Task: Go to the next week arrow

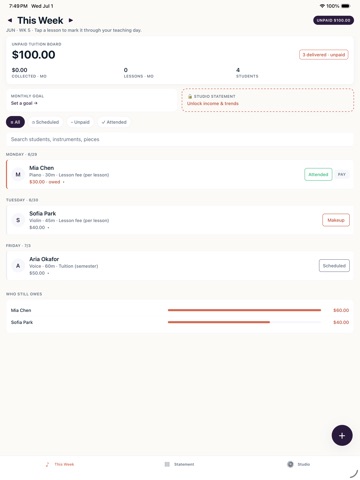Action: coord(71,20)
